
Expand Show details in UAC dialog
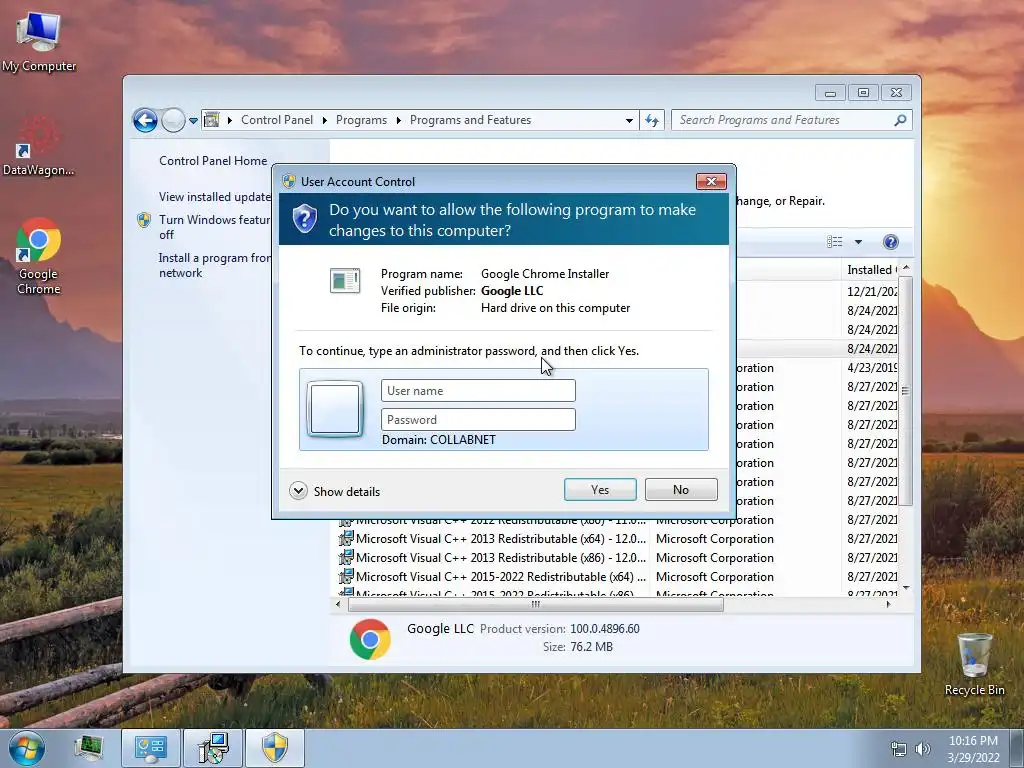coord(334,491)
